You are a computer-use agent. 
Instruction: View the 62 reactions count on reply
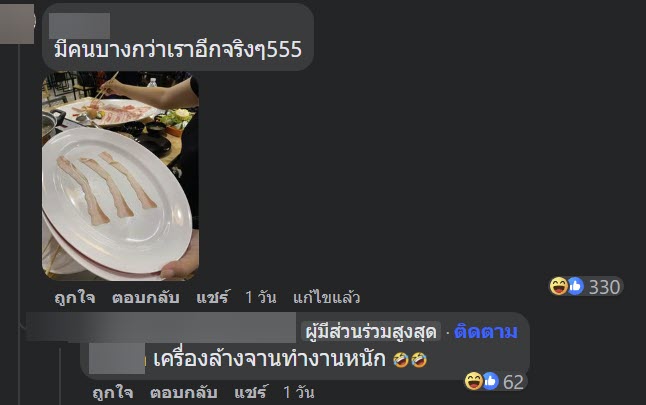point(513,382)
